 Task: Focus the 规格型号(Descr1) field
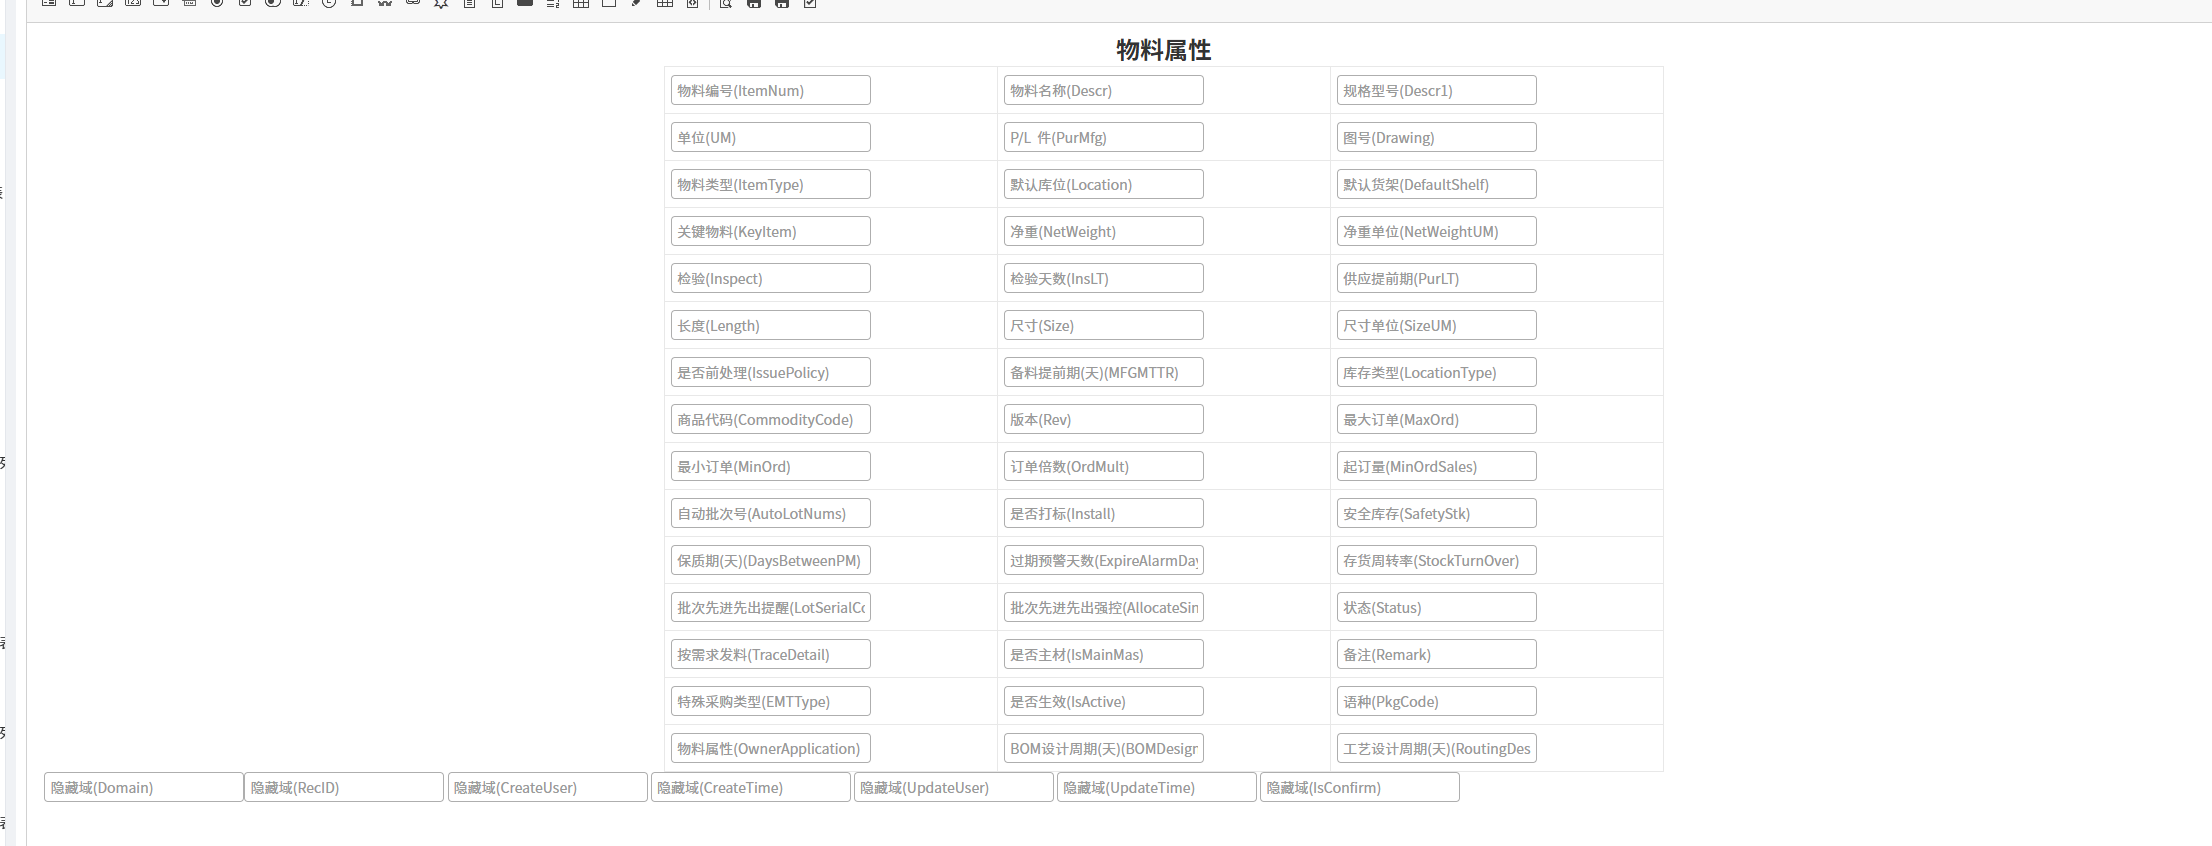[x=1436, y=90]
